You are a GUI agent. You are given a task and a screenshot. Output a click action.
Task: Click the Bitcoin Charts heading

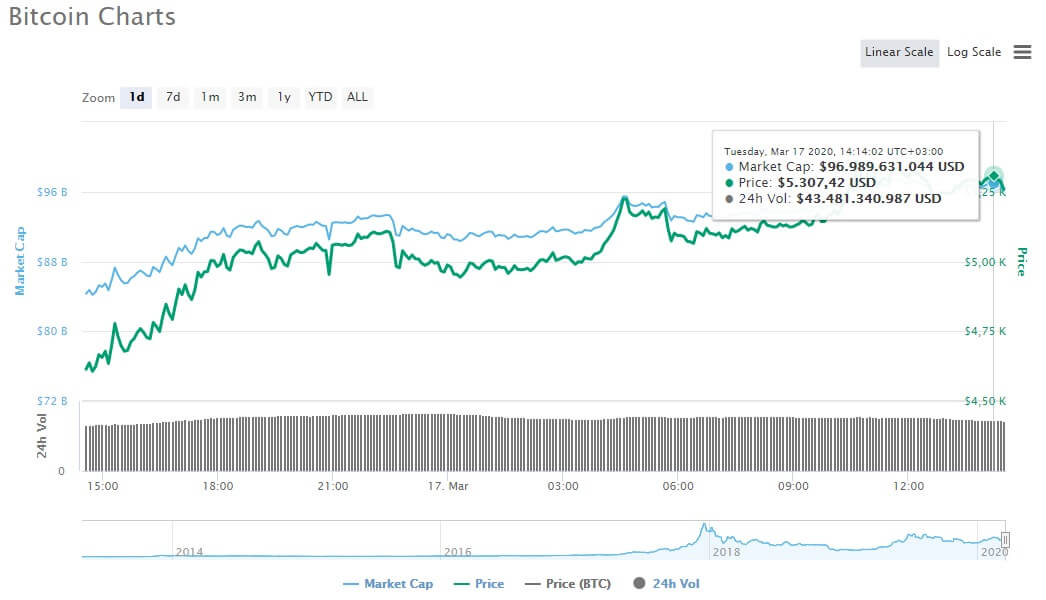(92, 17)
